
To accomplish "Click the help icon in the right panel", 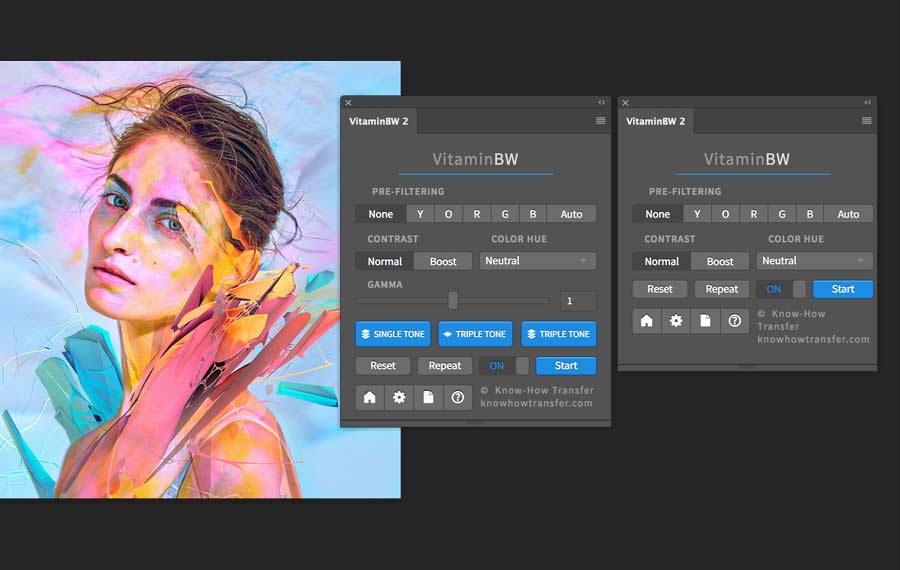I will [x=735, y=321].
